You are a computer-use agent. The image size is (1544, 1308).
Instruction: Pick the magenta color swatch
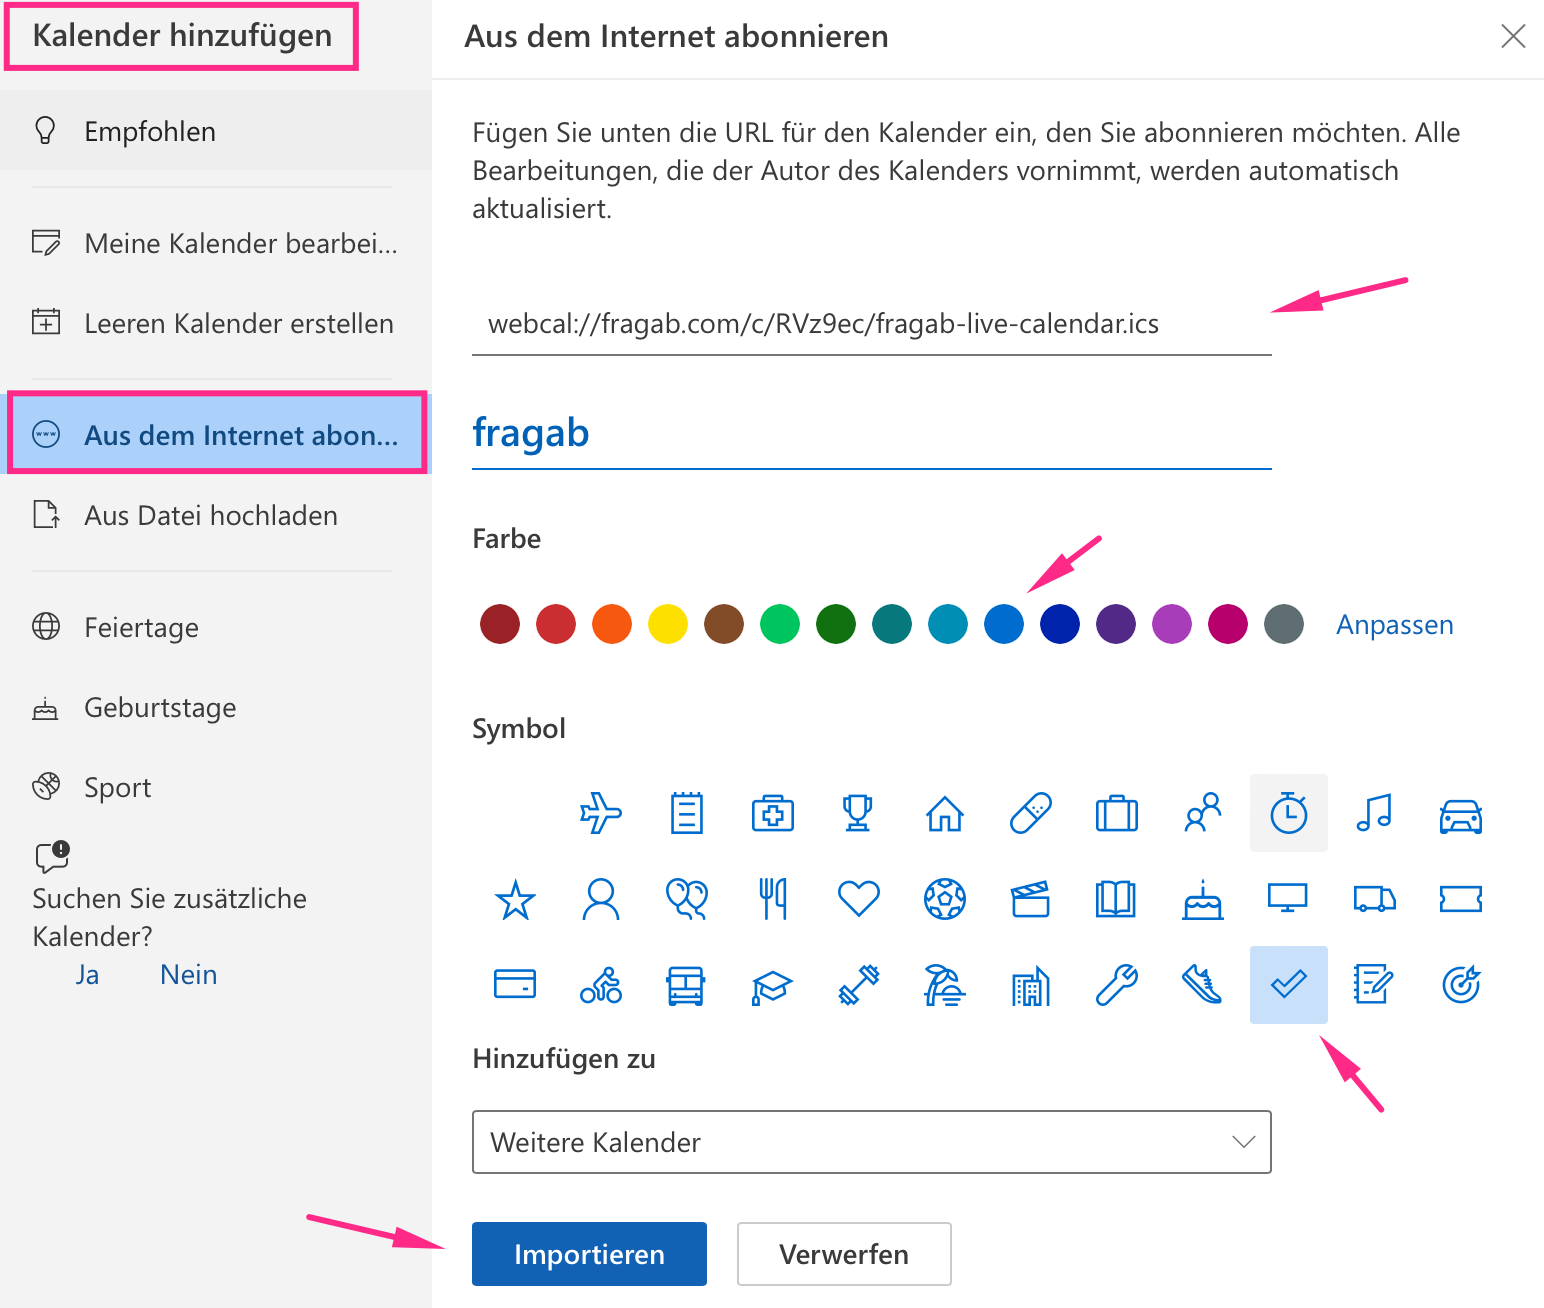pos(1228,624)
